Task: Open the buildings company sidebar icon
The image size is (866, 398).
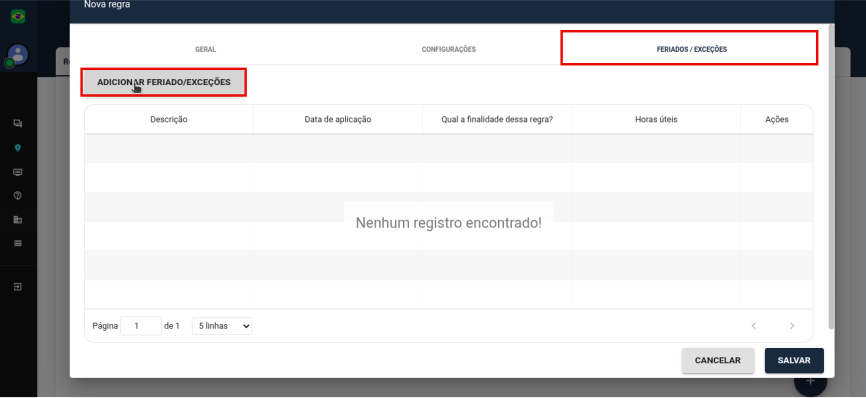Action: pos(18,220)
